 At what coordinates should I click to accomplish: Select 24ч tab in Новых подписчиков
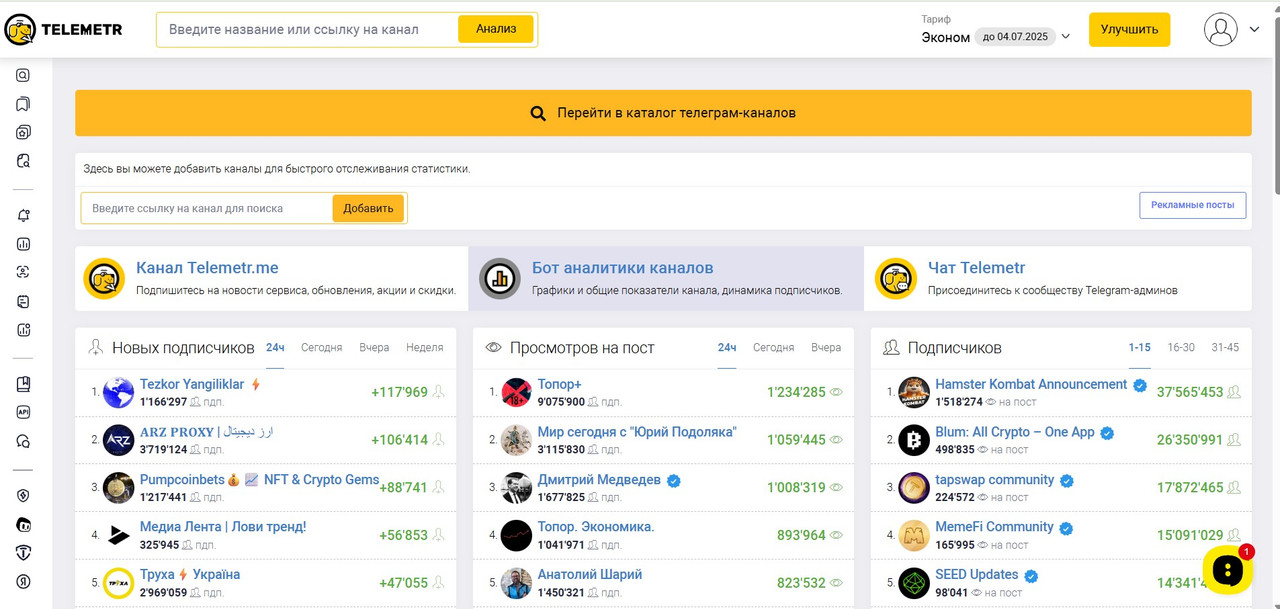click(275, 347)
